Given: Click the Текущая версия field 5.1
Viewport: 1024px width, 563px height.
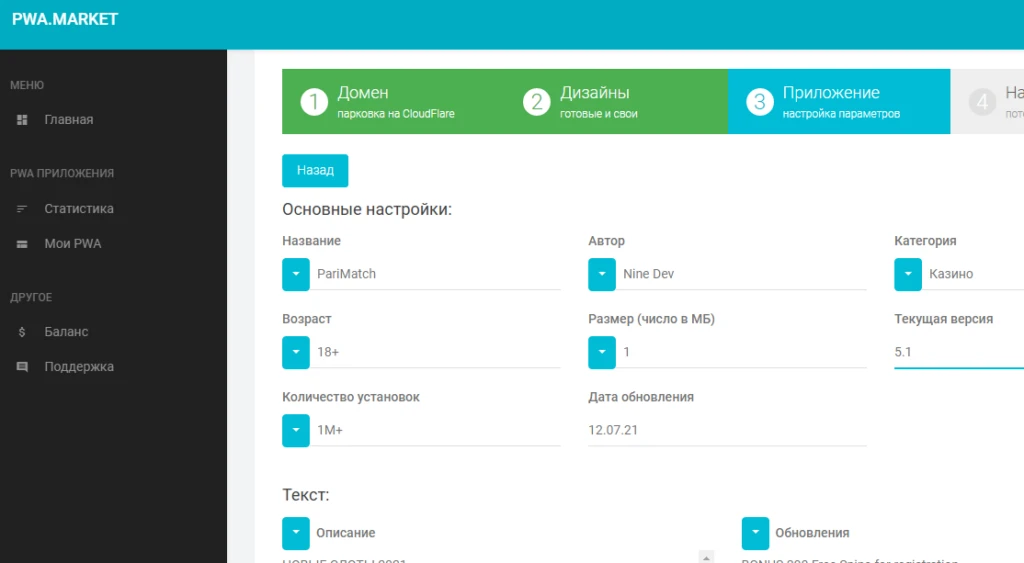Looking at the screenshot, I should [959, 353].
